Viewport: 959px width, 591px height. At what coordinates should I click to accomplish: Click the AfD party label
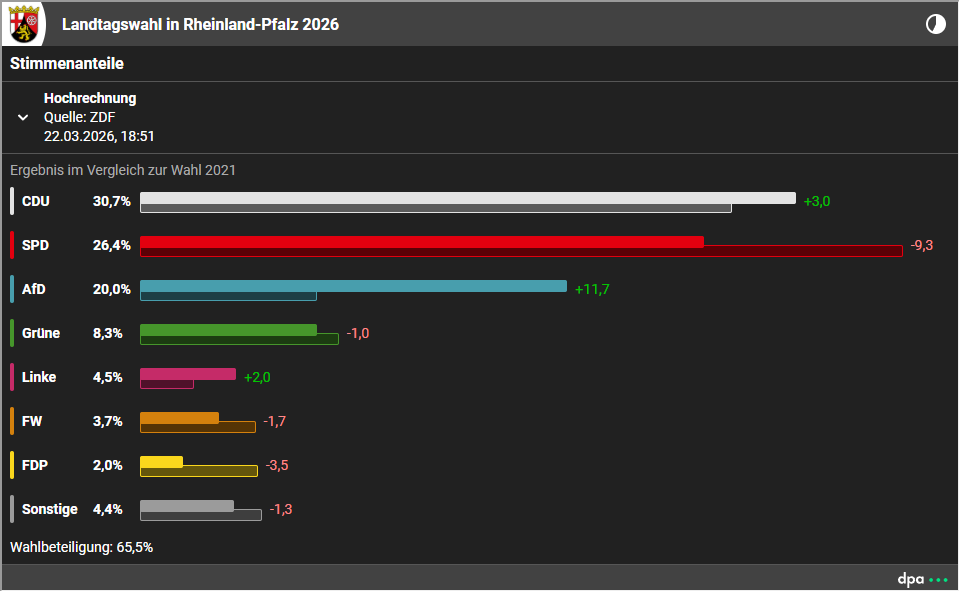tap(34, 289)
